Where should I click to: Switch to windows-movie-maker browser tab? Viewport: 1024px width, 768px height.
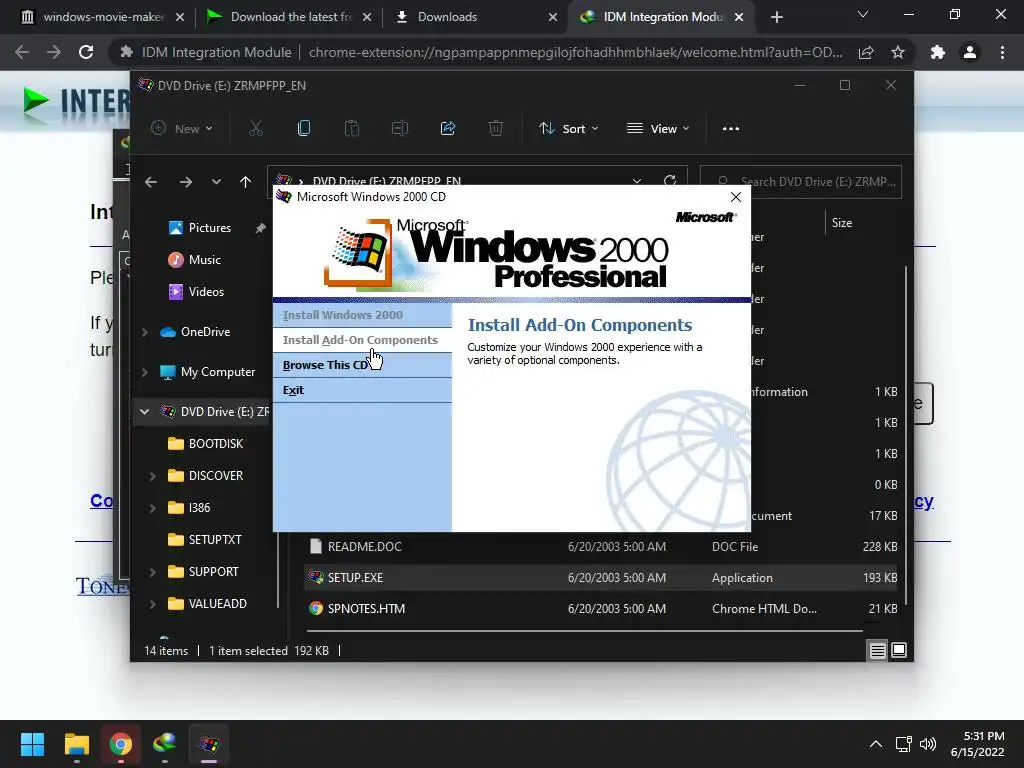point(103,17)
